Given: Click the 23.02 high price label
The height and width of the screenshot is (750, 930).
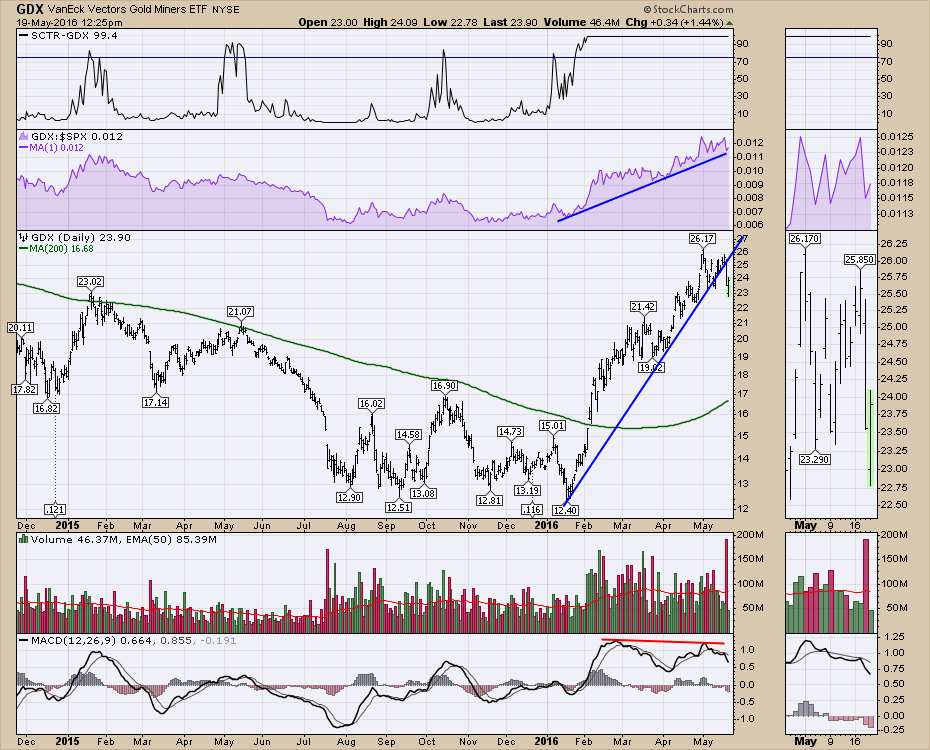Looking at the screenshot, I should [90, 282].
